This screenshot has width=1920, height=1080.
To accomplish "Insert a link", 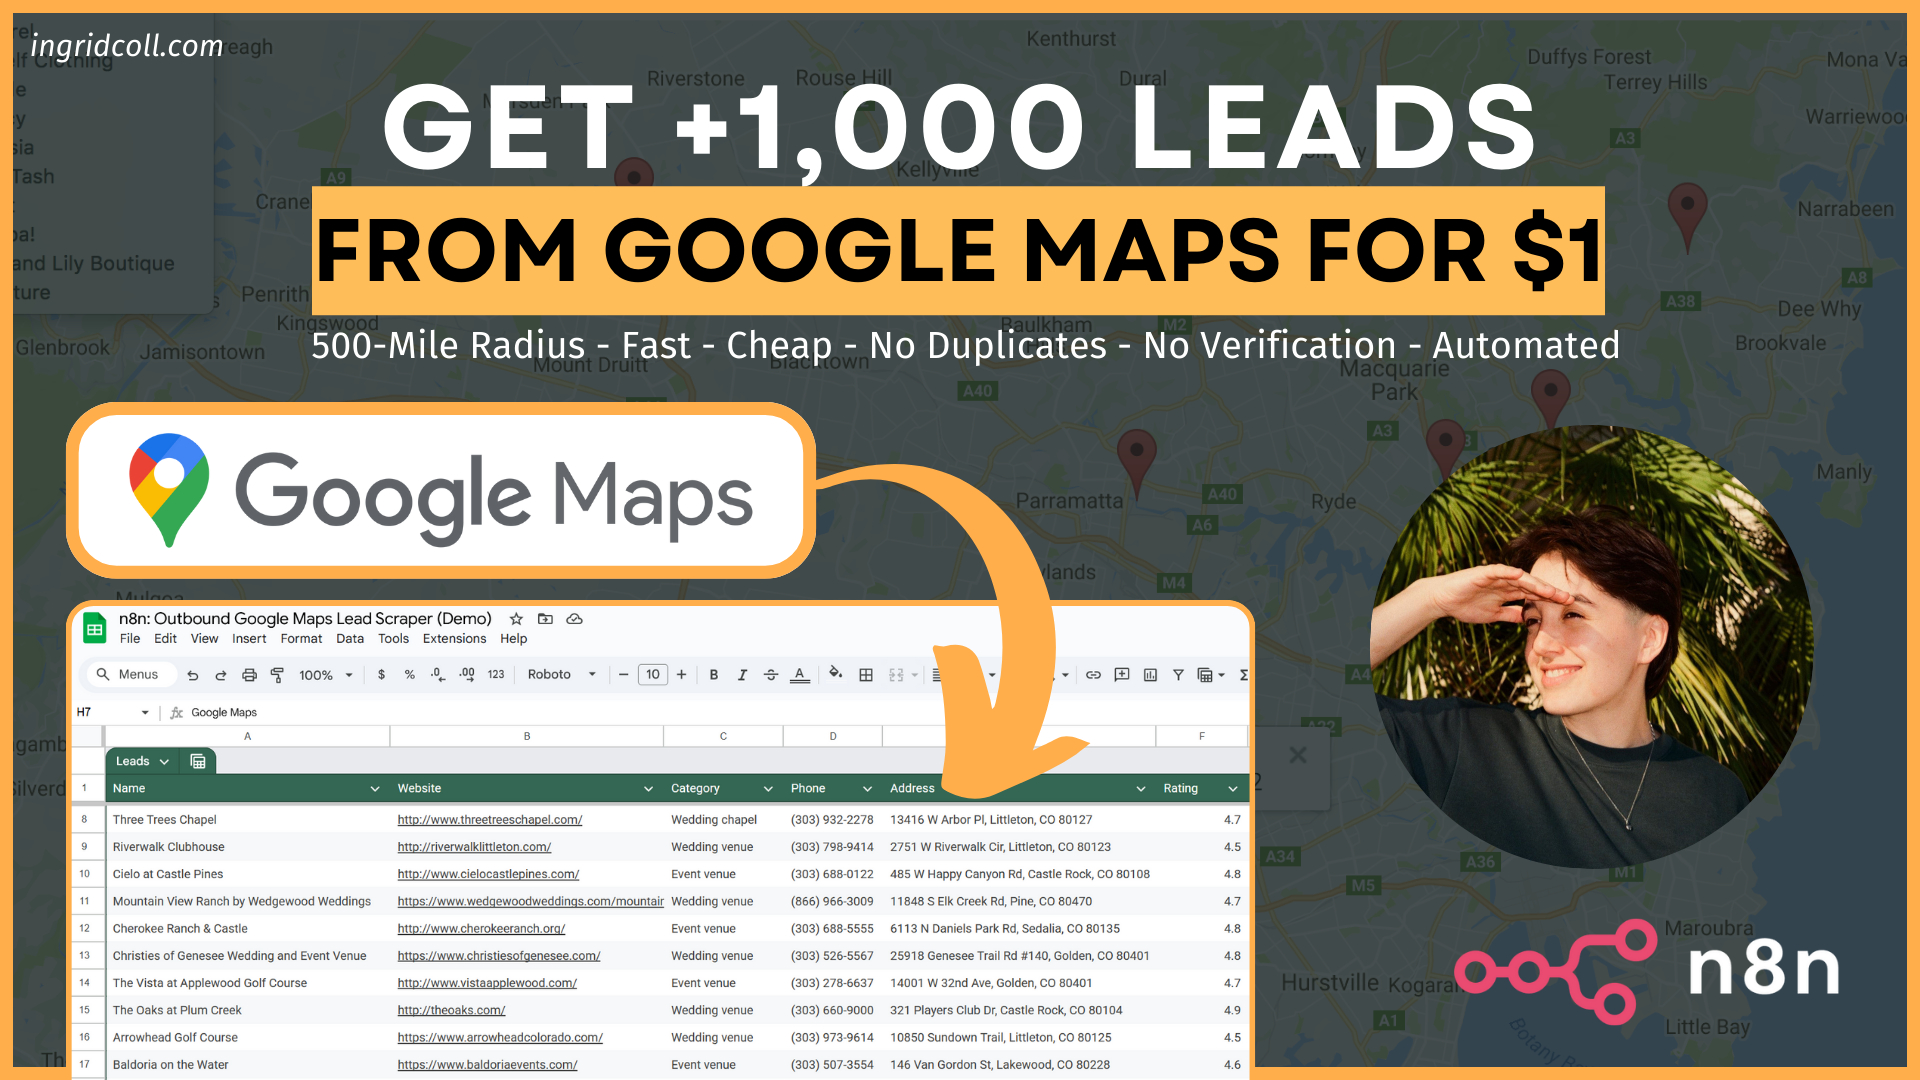I will 1093,674.
